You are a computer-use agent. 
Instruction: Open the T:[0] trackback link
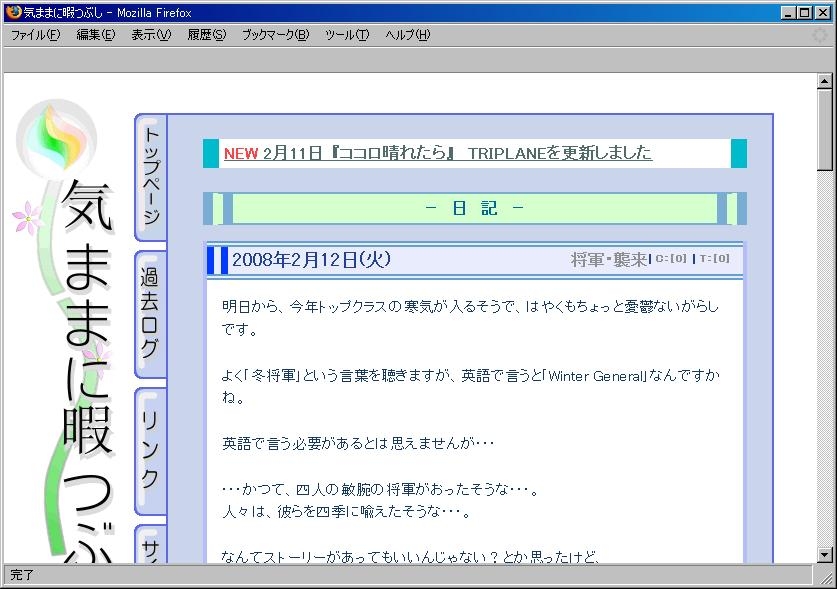714,259
